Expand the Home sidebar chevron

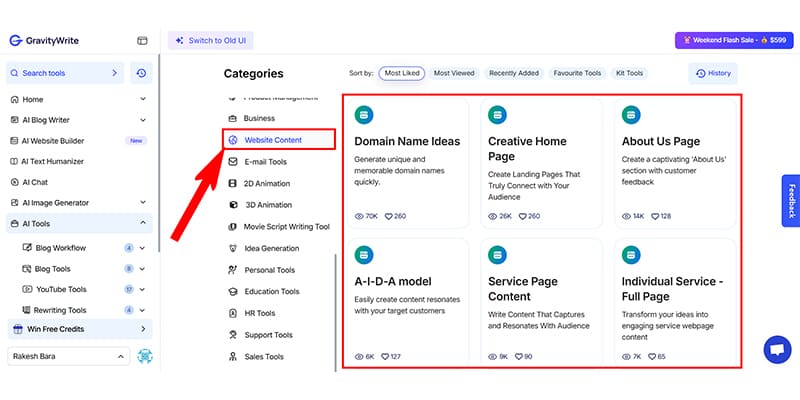[143, 99]
